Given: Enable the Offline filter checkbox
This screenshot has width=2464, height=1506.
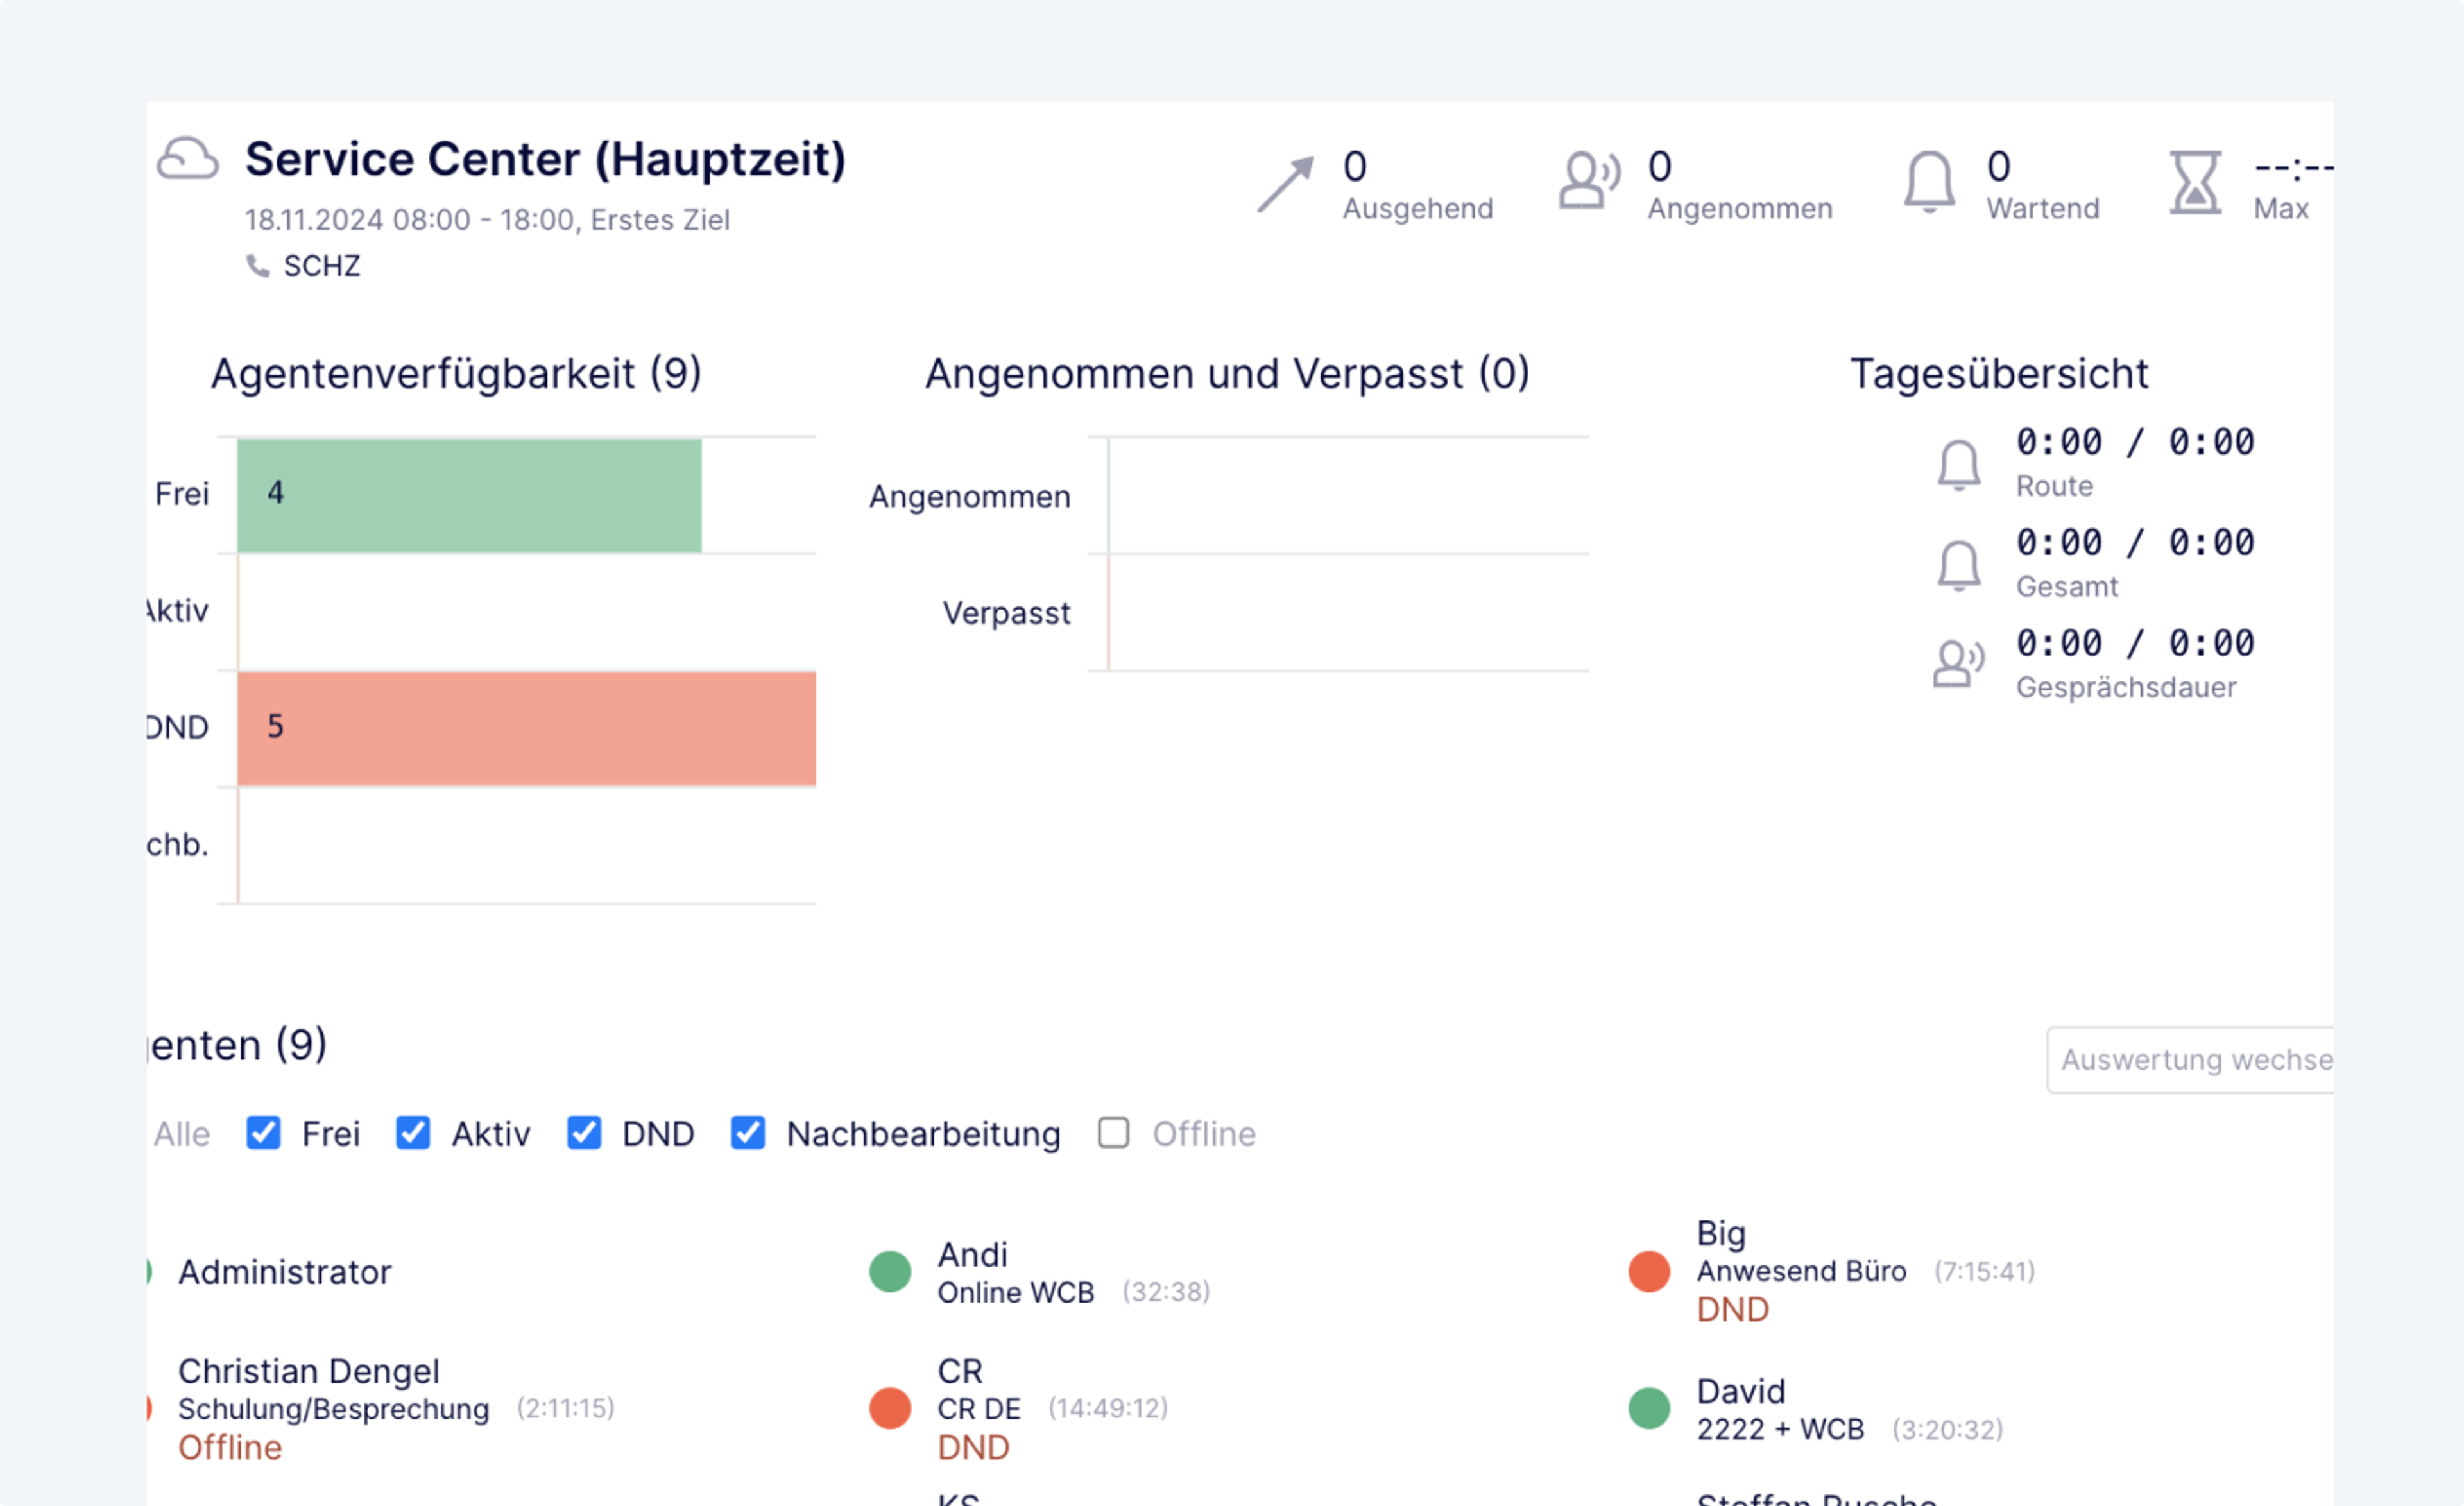Looking at the screenshot, I should coord(1113,1133).
